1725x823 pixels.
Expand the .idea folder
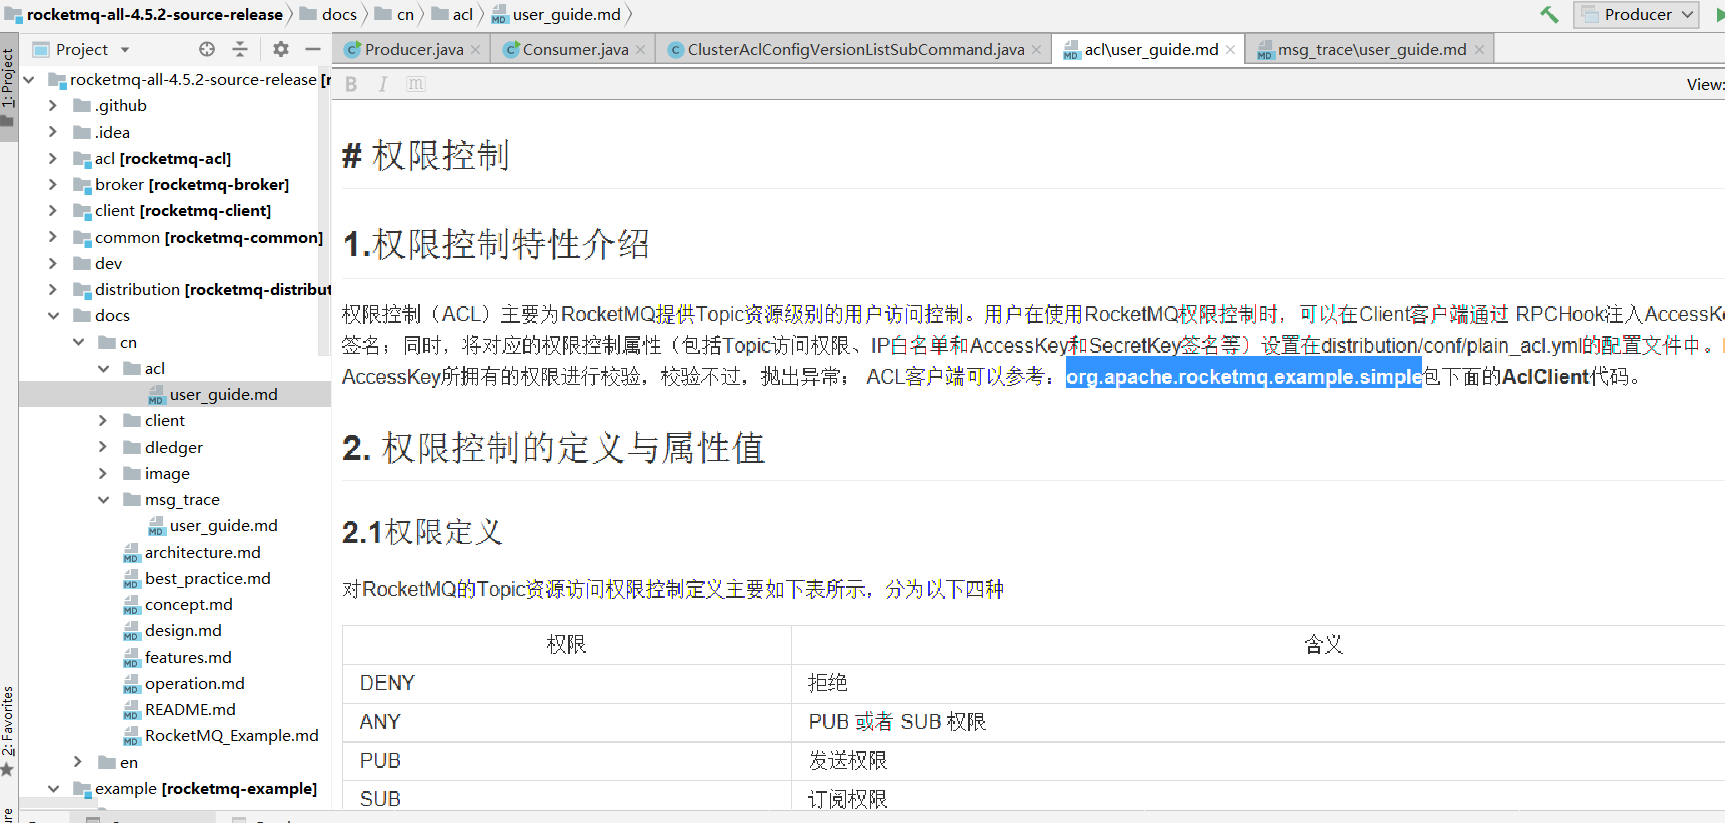tap(53, 132)
